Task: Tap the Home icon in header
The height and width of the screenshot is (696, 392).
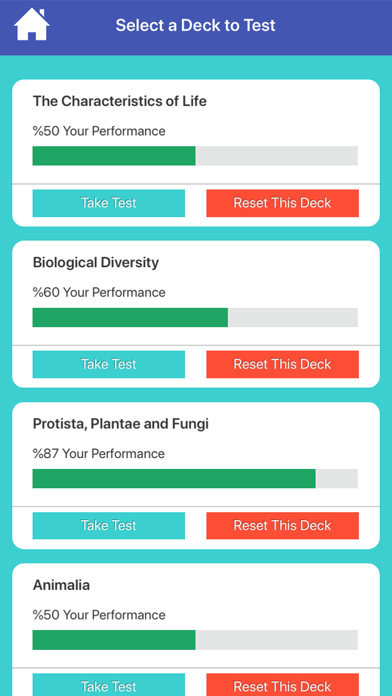Action: click(x=32, y=24)
